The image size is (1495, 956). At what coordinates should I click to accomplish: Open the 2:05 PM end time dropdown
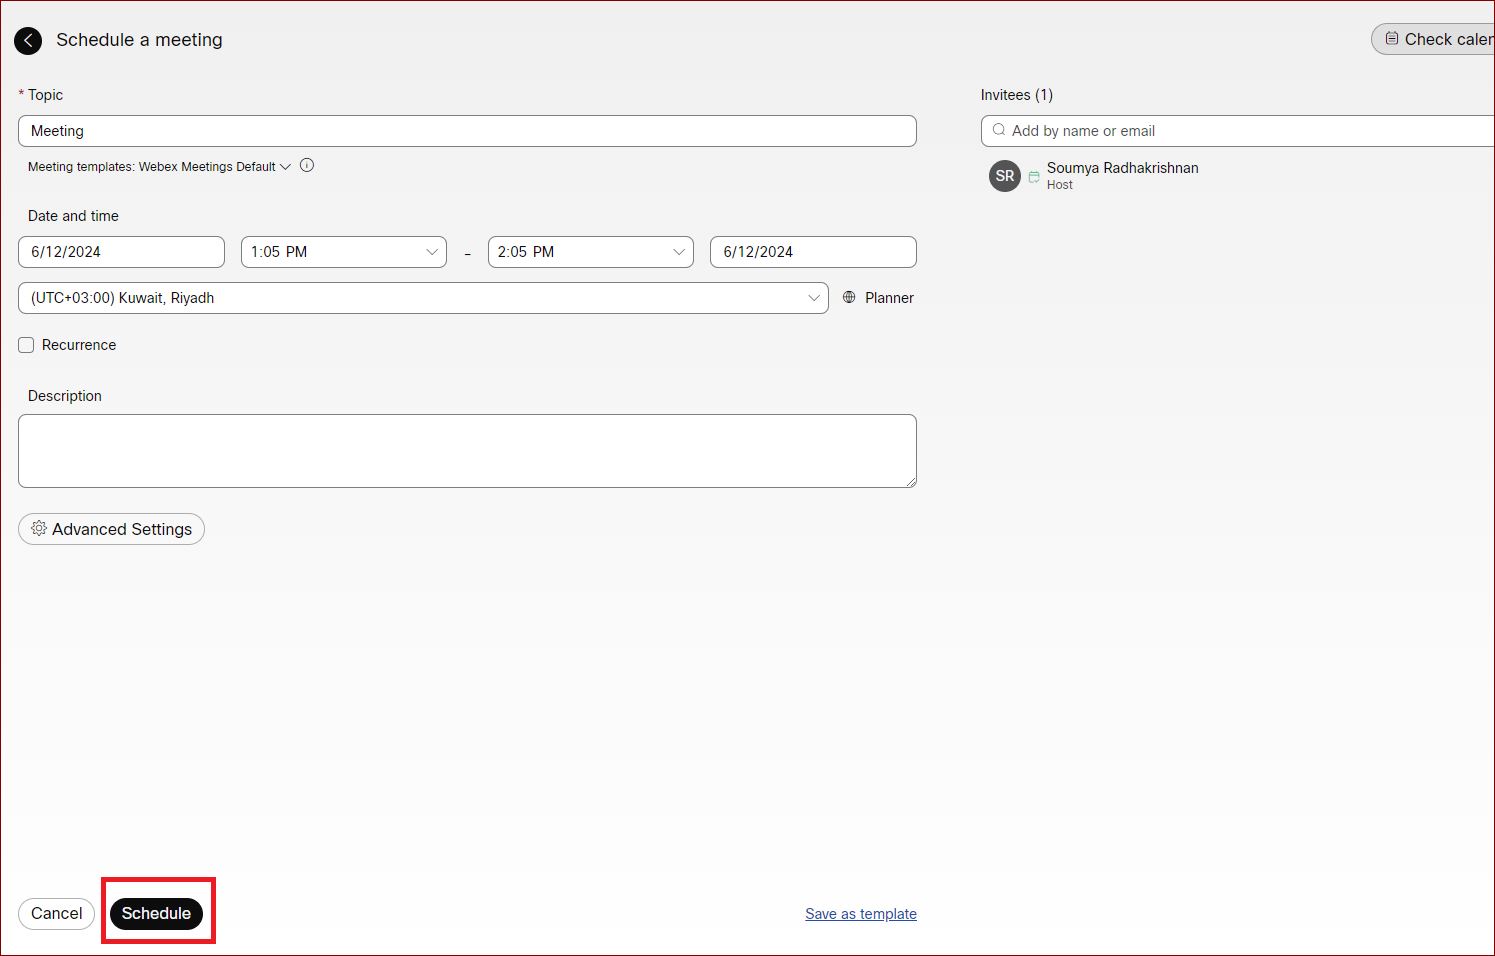click(x=591, y=252)
